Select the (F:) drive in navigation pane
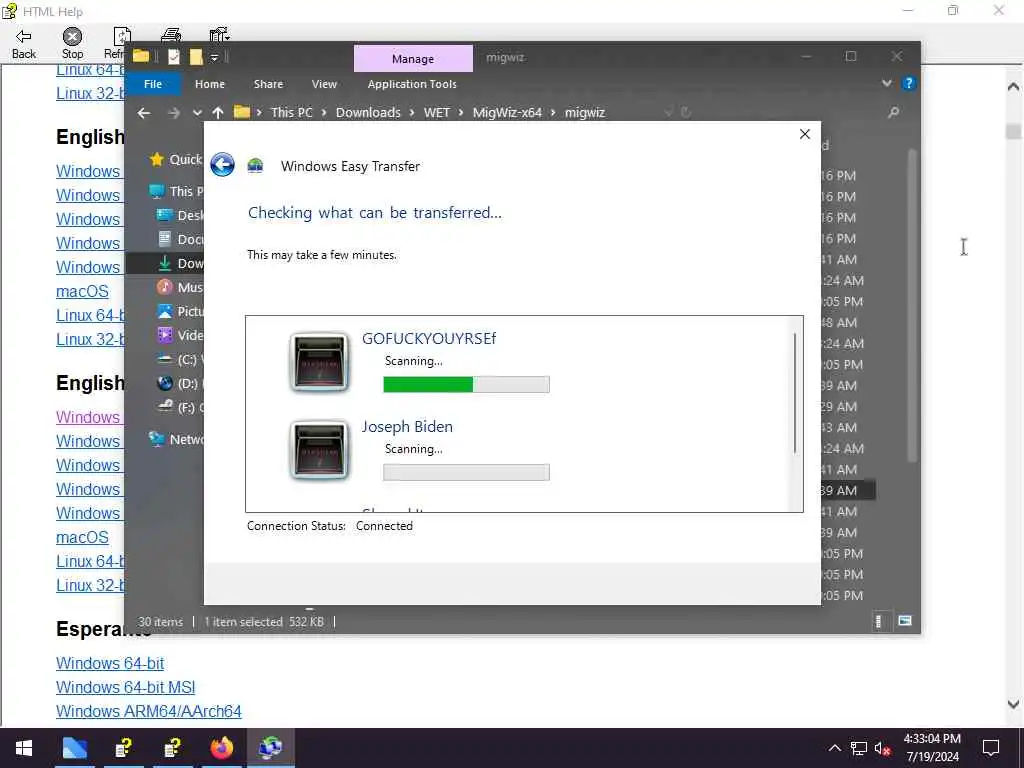 point(180,408)
